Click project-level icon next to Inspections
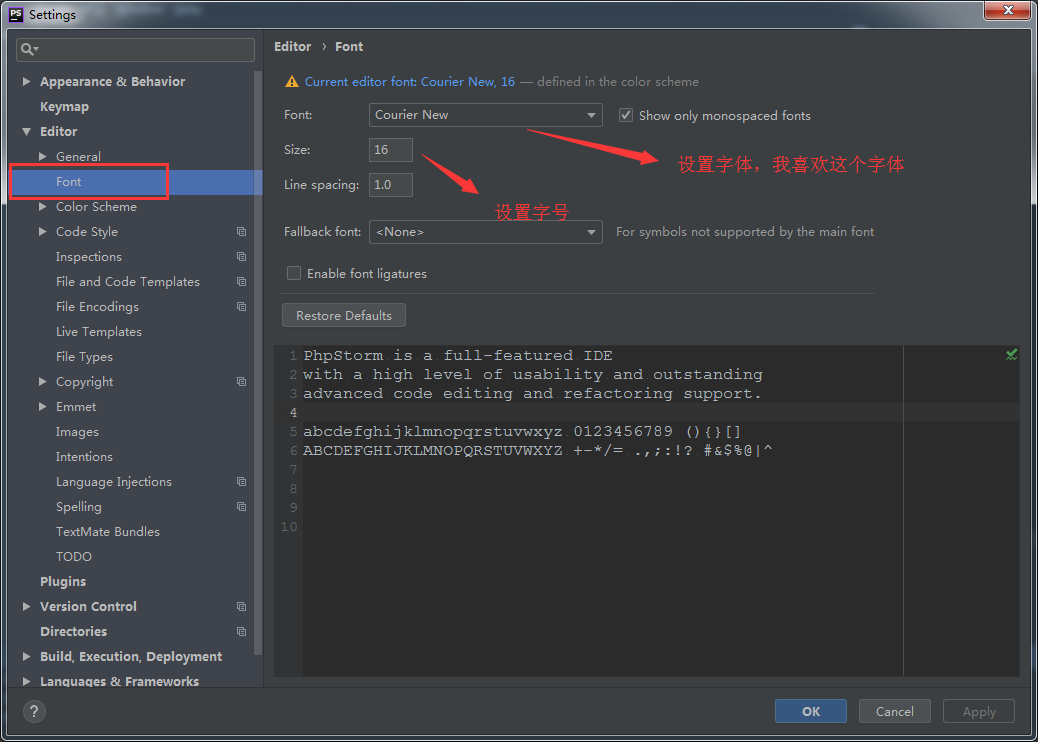1038x742 pixels. tap(241, 257)
